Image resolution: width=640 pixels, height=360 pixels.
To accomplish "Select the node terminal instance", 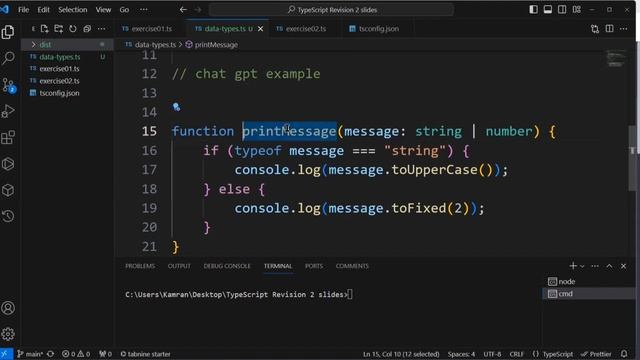I will click(x=589, y=282).
